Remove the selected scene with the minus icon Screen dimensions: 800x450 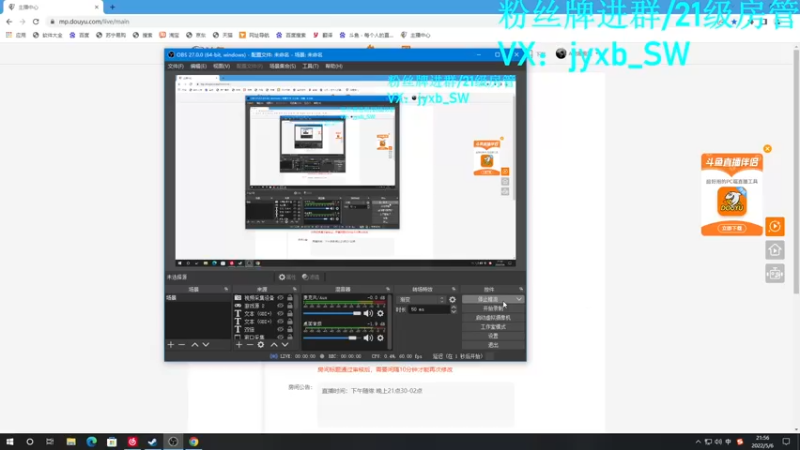[182, 345]
